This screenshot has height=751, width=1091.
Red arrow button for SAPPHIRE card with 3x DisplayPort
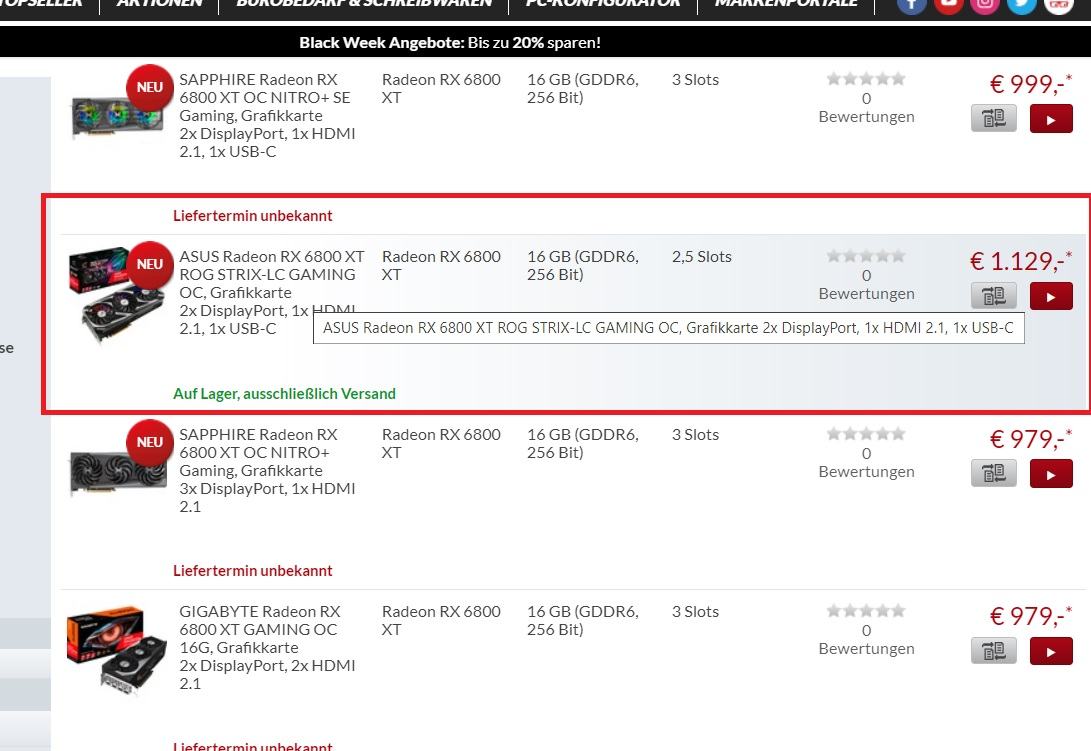point(1051,474)
